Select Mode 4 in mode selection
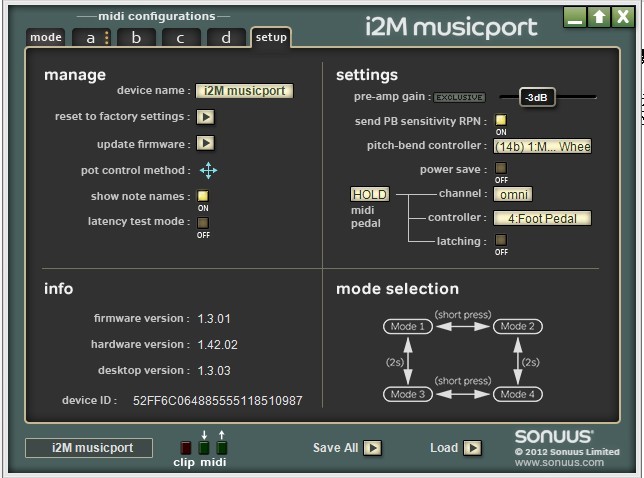Screen dimensions: 644x478 pyautogui.click(x=518, y=395)
